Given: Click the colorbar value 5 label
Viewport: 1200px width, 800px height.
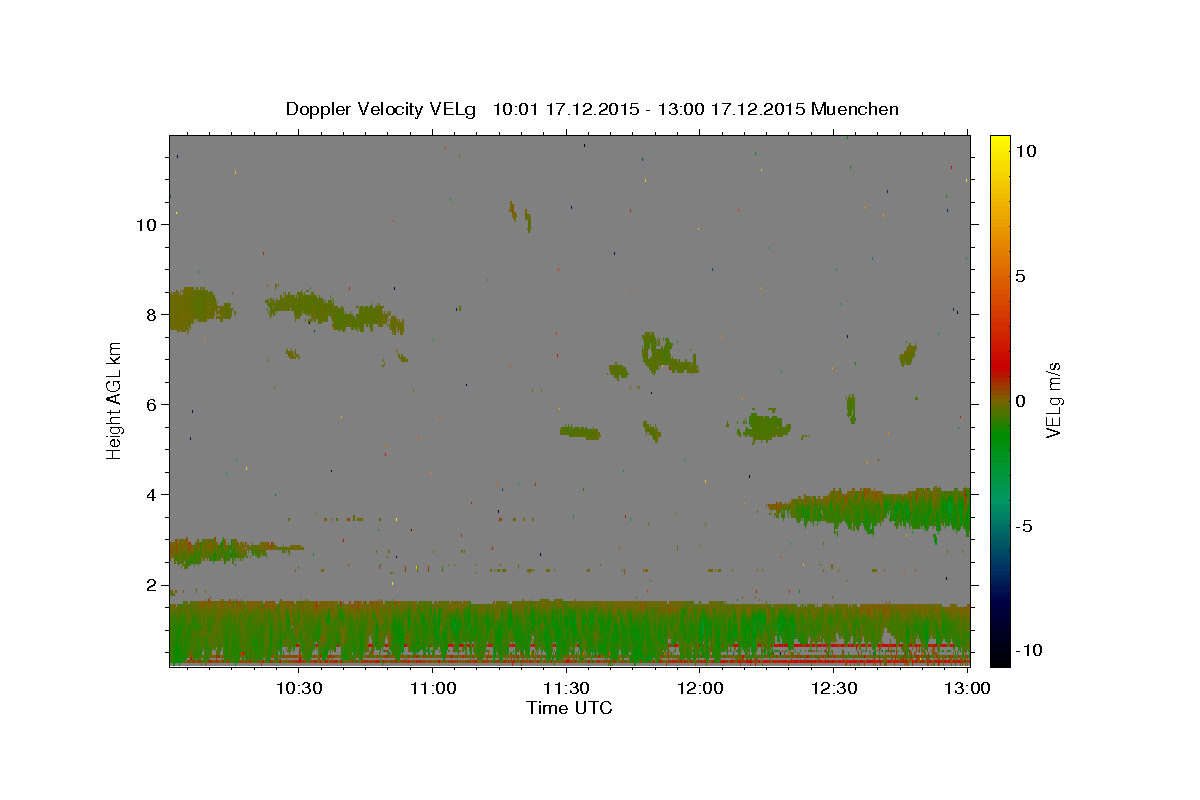Looking at the screenshot, I should pos(1020,276).
